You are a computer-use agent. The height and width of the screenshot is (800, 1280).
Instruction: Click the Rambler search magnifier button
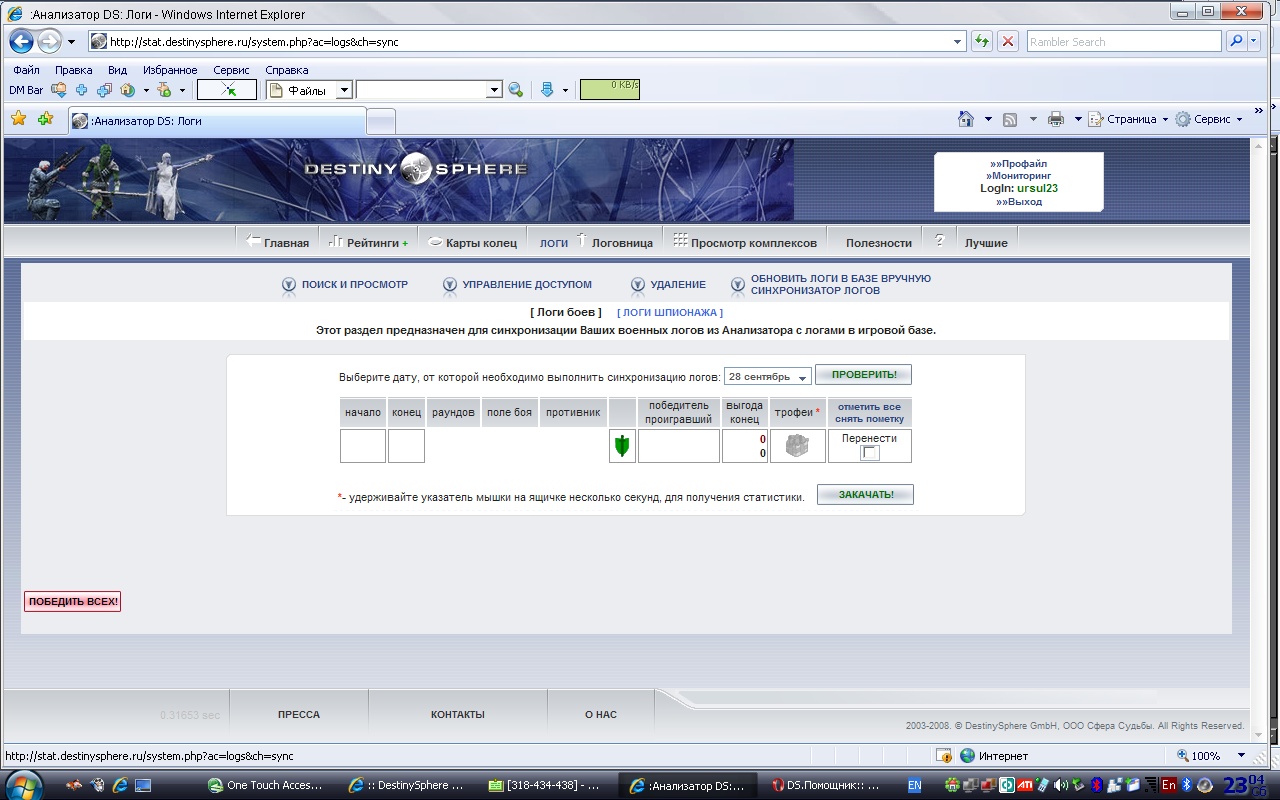(x=1237, y=42)
